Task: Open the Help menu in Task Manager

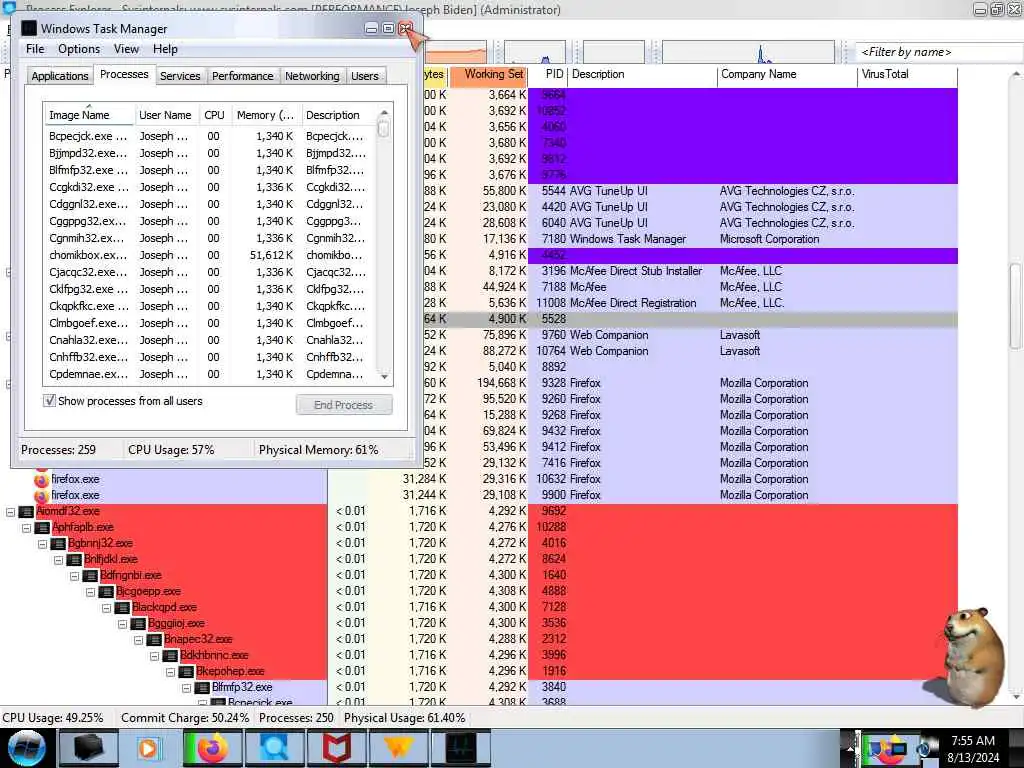Action: click(165, 49)
